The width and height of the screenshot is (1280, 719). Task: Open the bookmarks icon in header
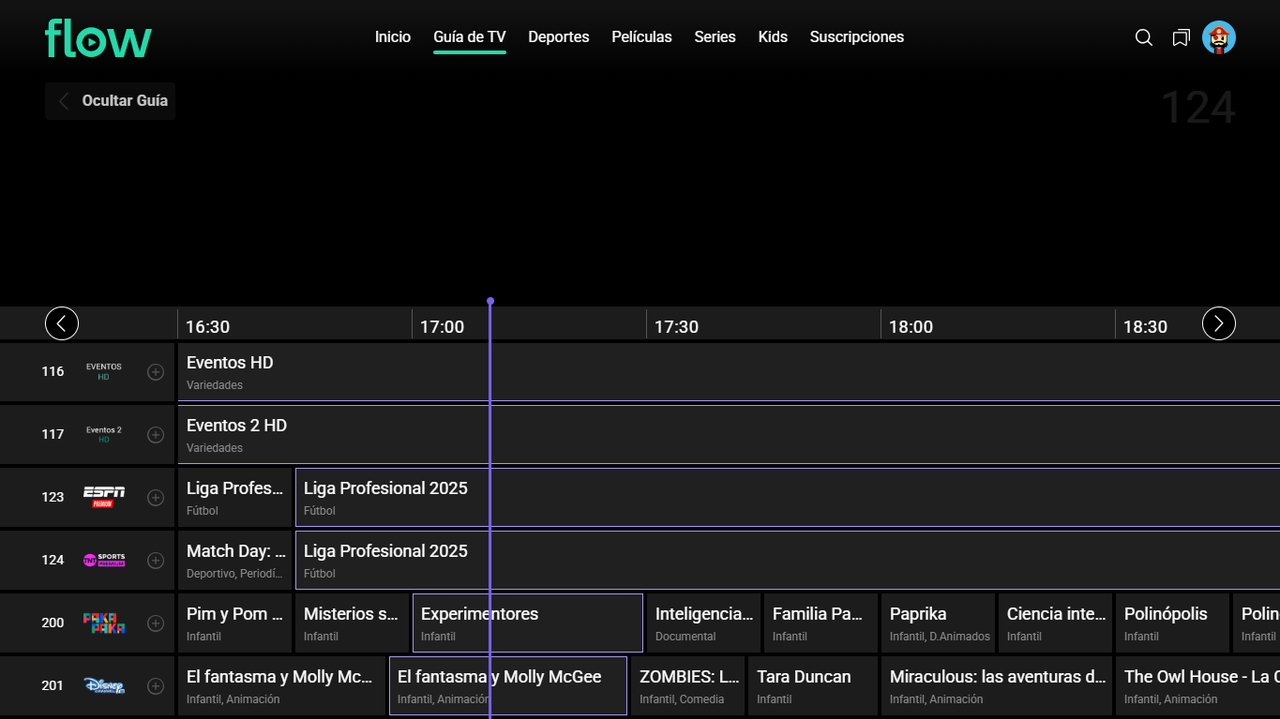click(x=1181, y=38)
